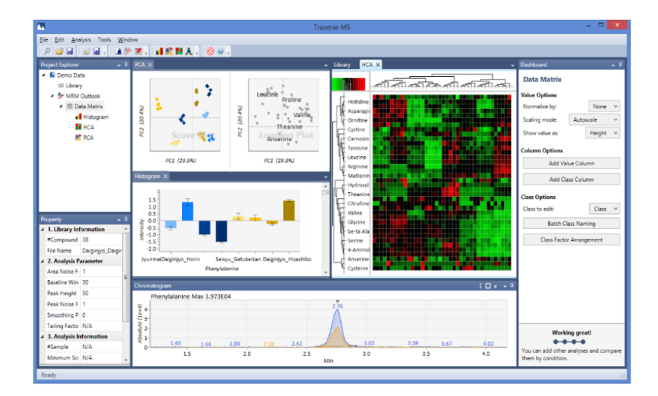This screenshot has height=396, width=658.
Task: Open the Normalize by dropdown
Action: [x=604, y=107]
